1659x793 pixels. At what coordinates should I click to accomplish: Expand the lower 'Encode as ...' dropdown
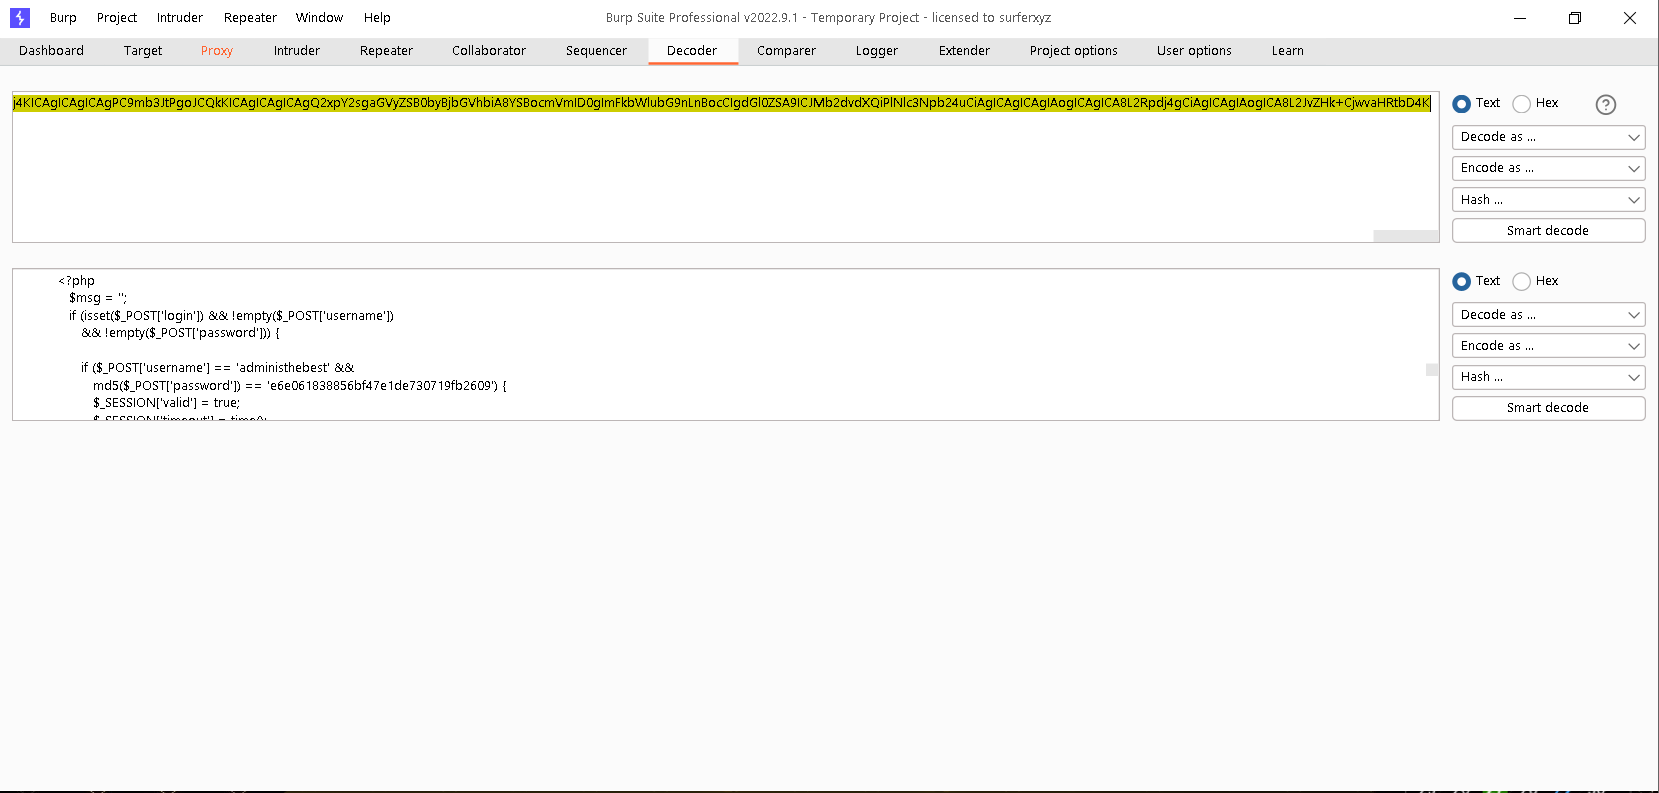click(1548, 346)
